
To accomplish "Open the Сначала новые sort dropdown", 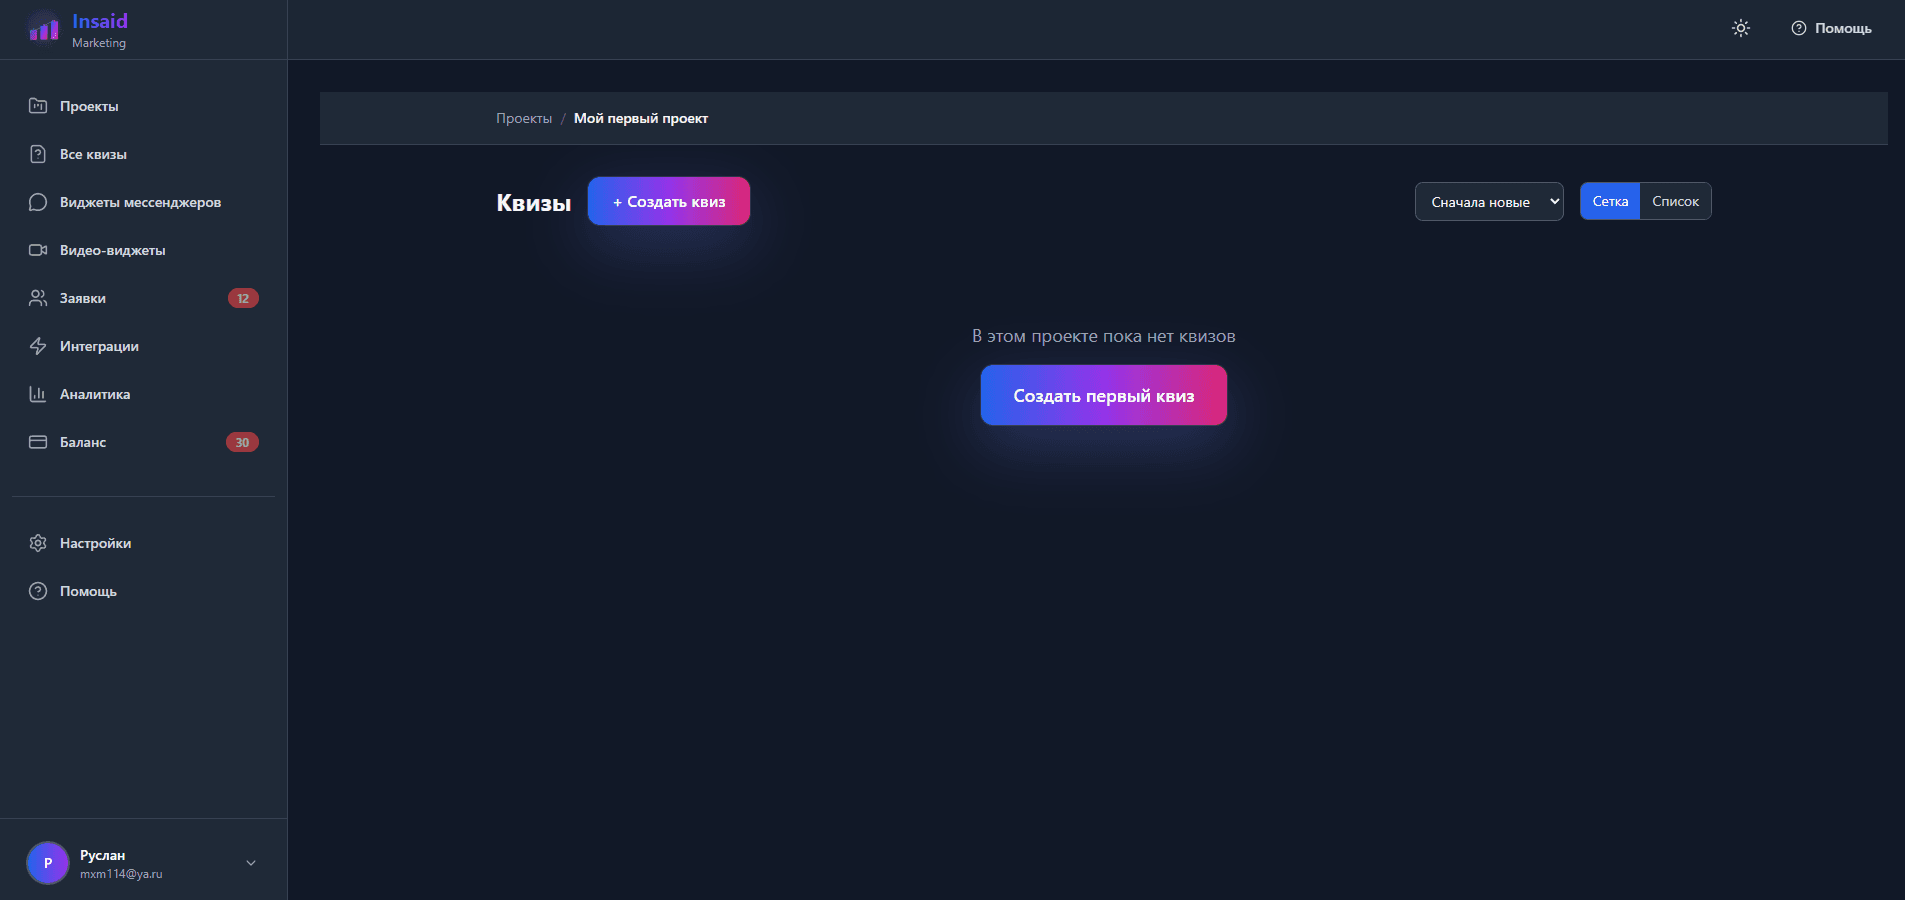I will tap(1489, 201).
